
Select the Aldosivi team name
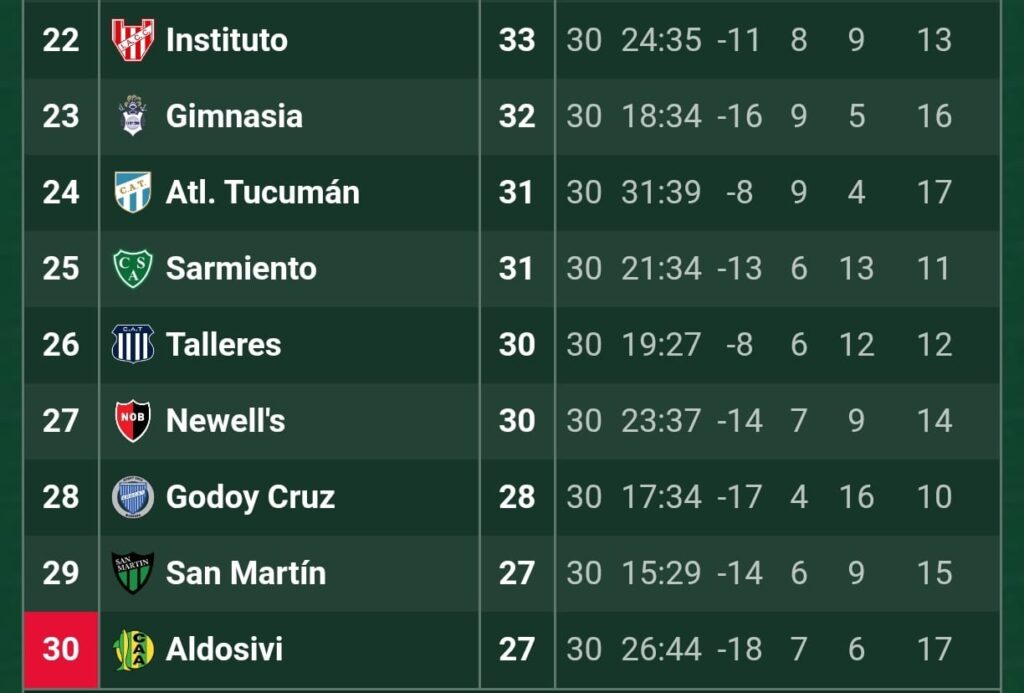(x=224, y=649)
